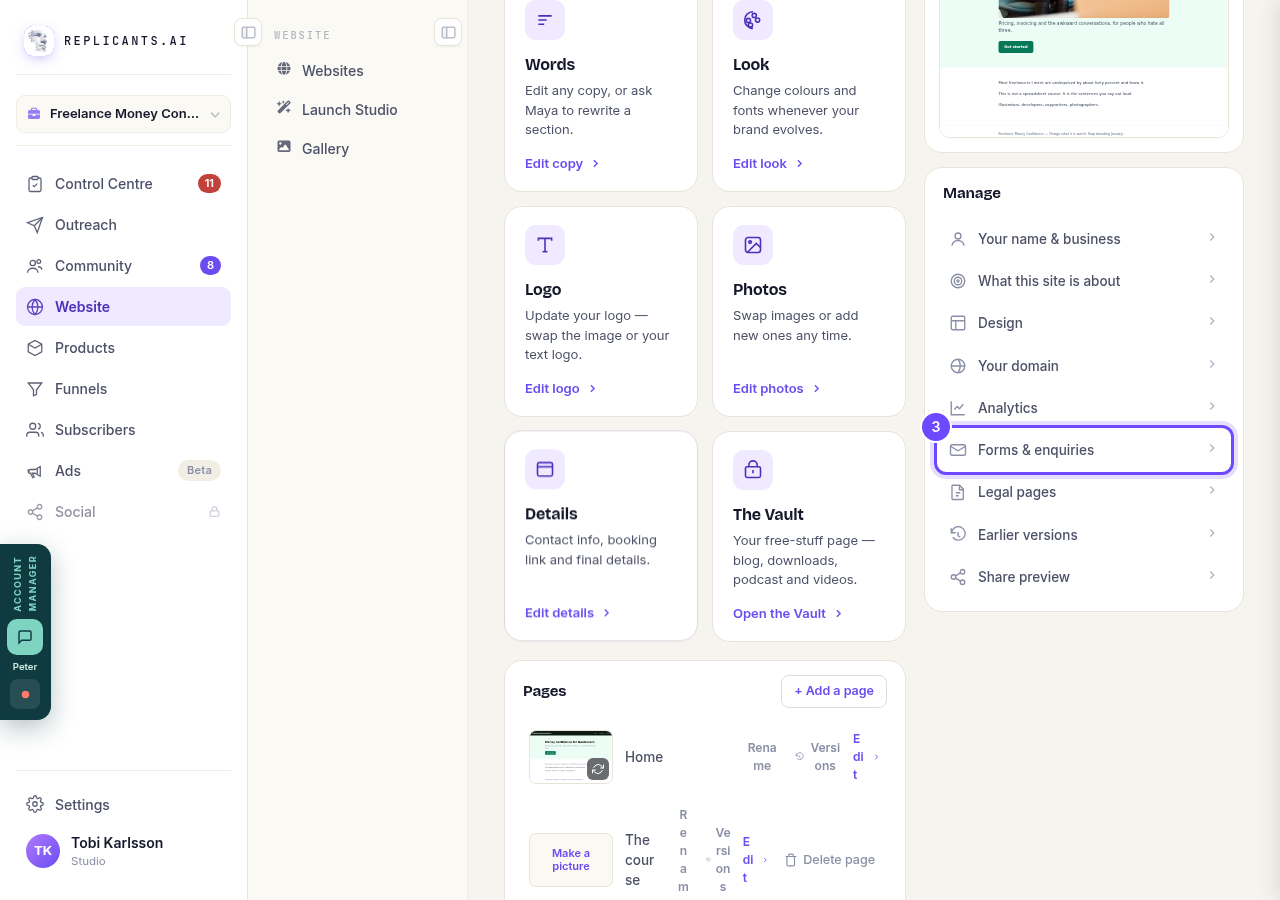The image size is (1280, 900).
Task: Collapse the Website submenu panel icon
Action: (448, 32)
